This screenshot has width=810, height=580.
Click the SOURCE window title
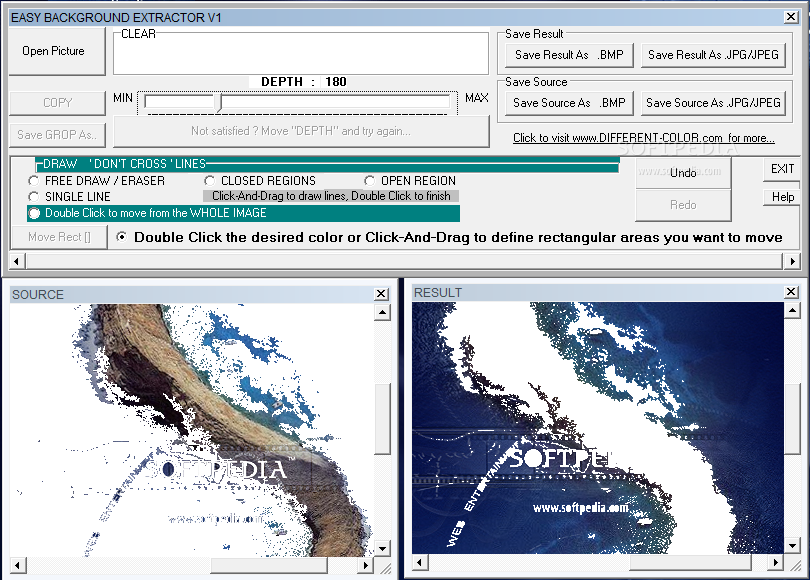38,294
